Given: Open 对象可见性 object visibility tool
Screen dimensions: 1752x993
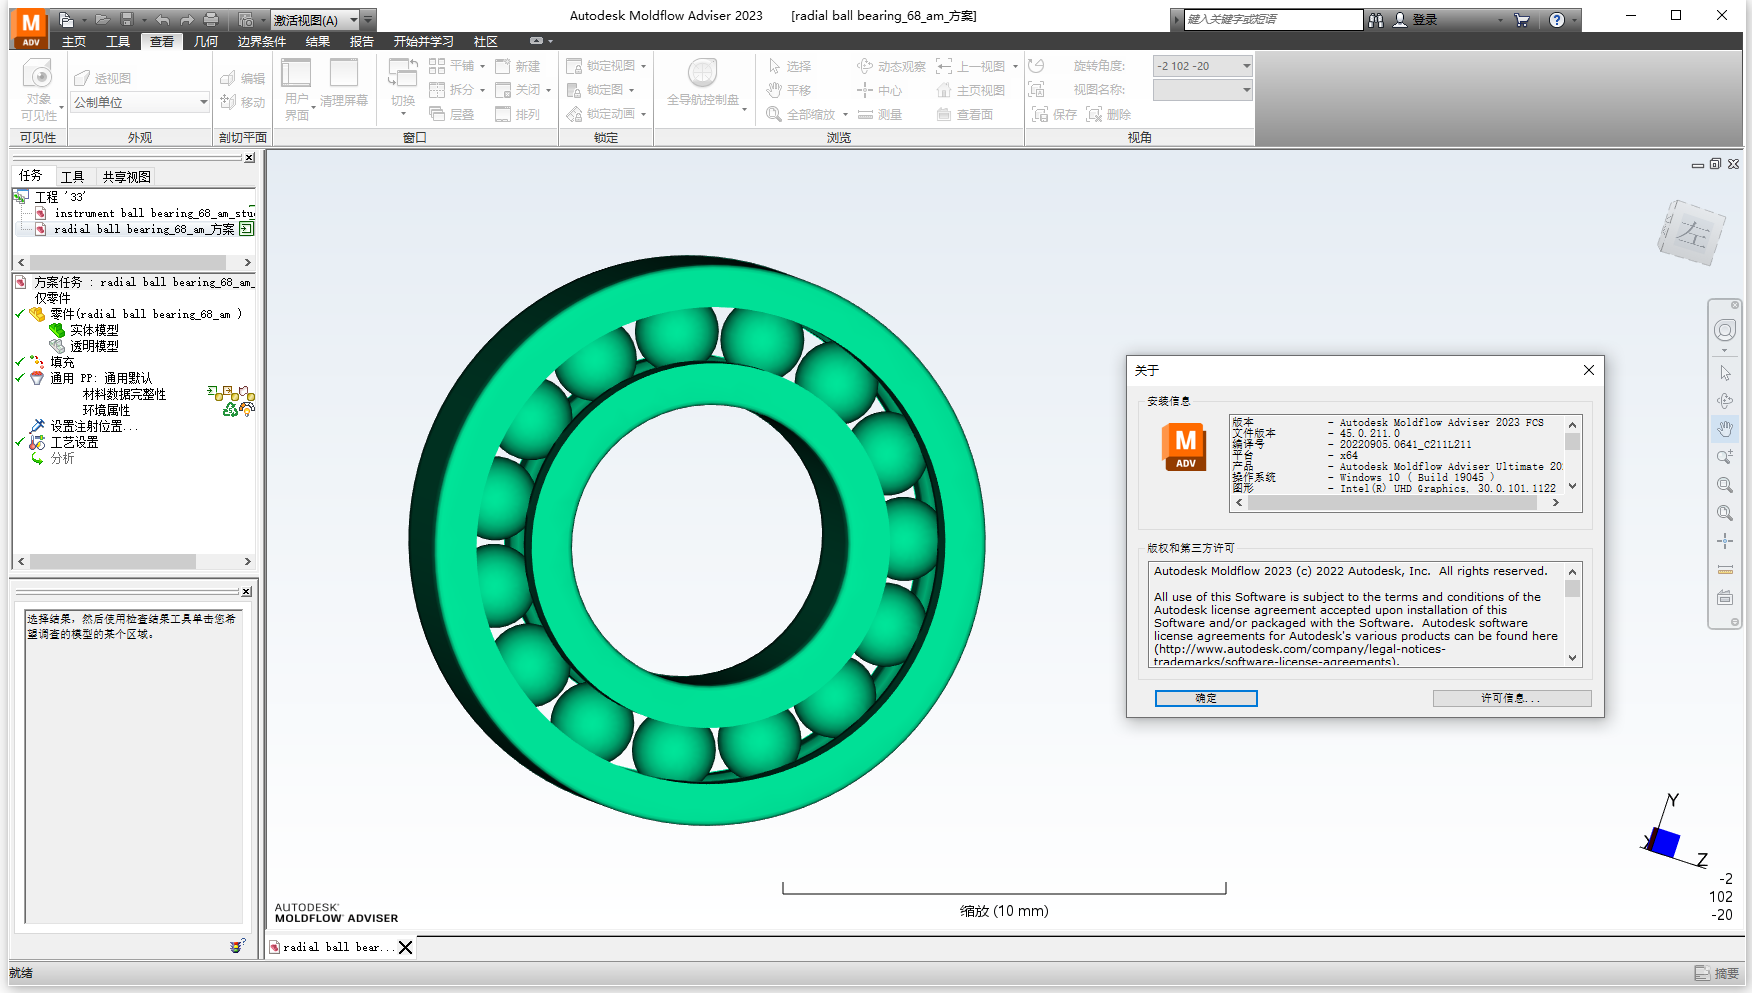Looking at the screenshot, I should coord(39,90).
